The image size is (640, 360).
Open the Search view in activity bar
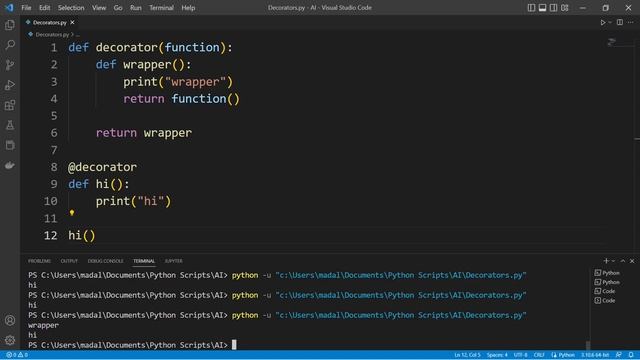(x=10, y=44)
